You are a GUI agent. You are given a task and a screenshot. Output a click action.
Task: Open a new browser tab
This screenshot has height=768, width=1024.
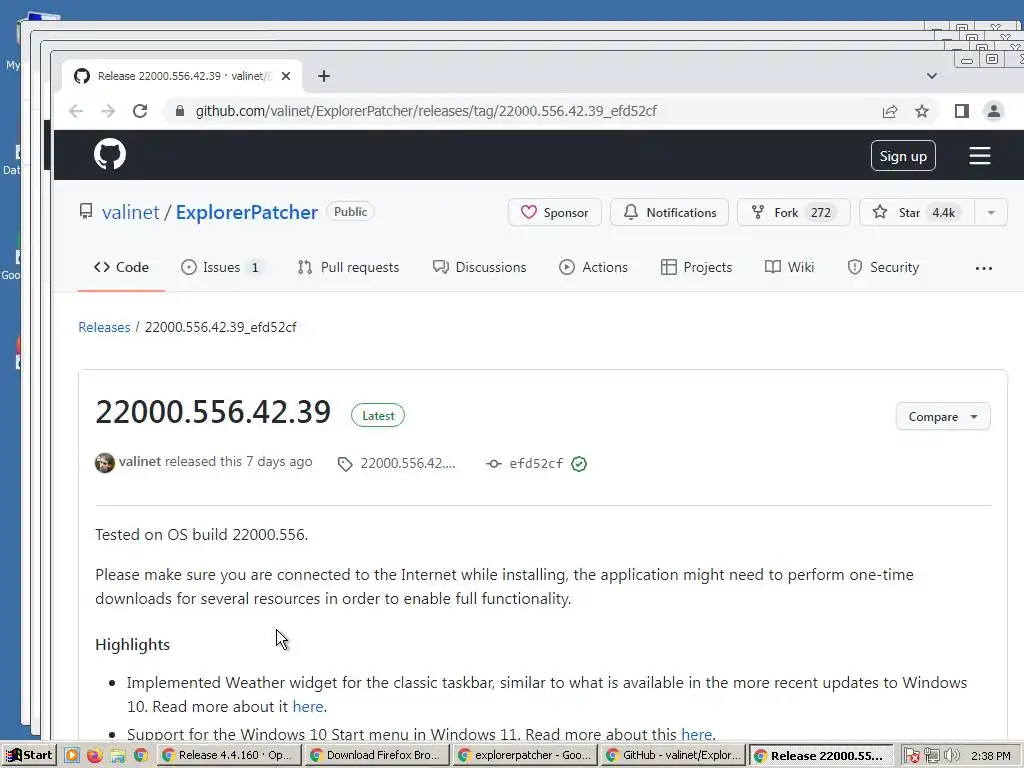324,76
